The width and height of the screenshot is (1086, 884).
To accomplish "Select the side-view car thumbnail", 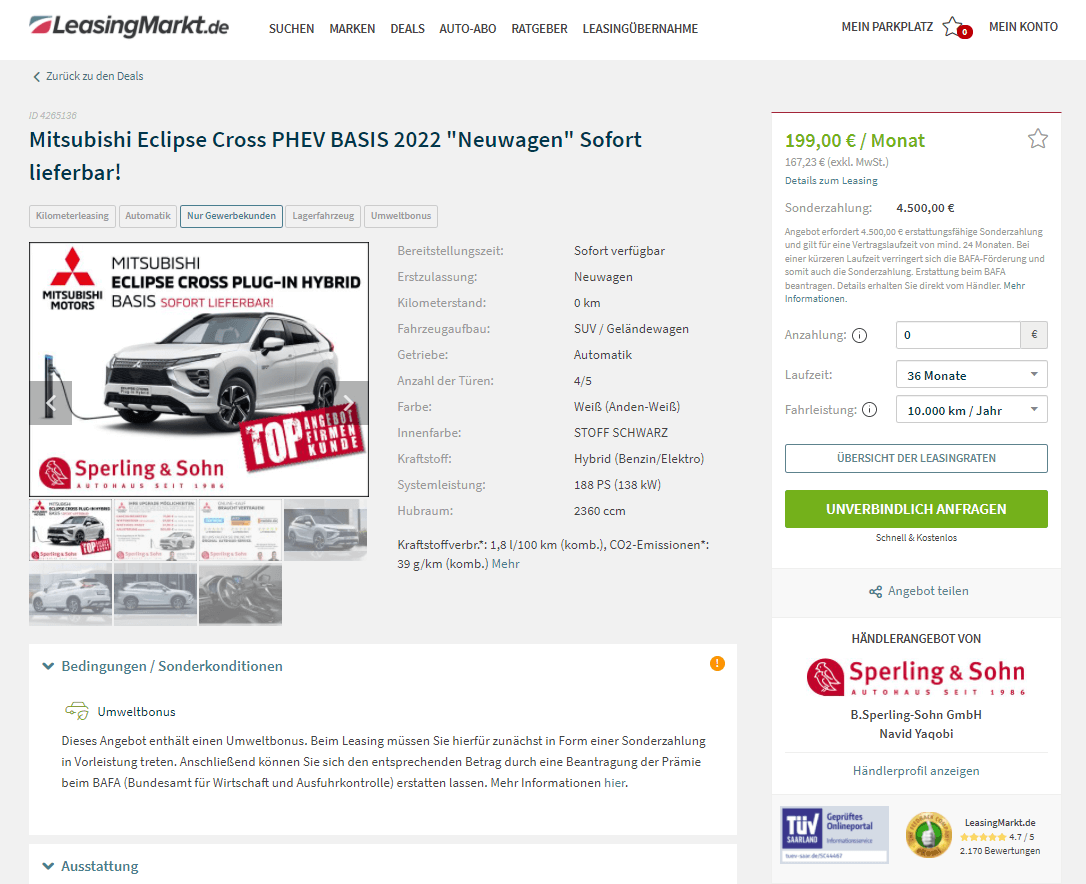I will coord(155,594).
